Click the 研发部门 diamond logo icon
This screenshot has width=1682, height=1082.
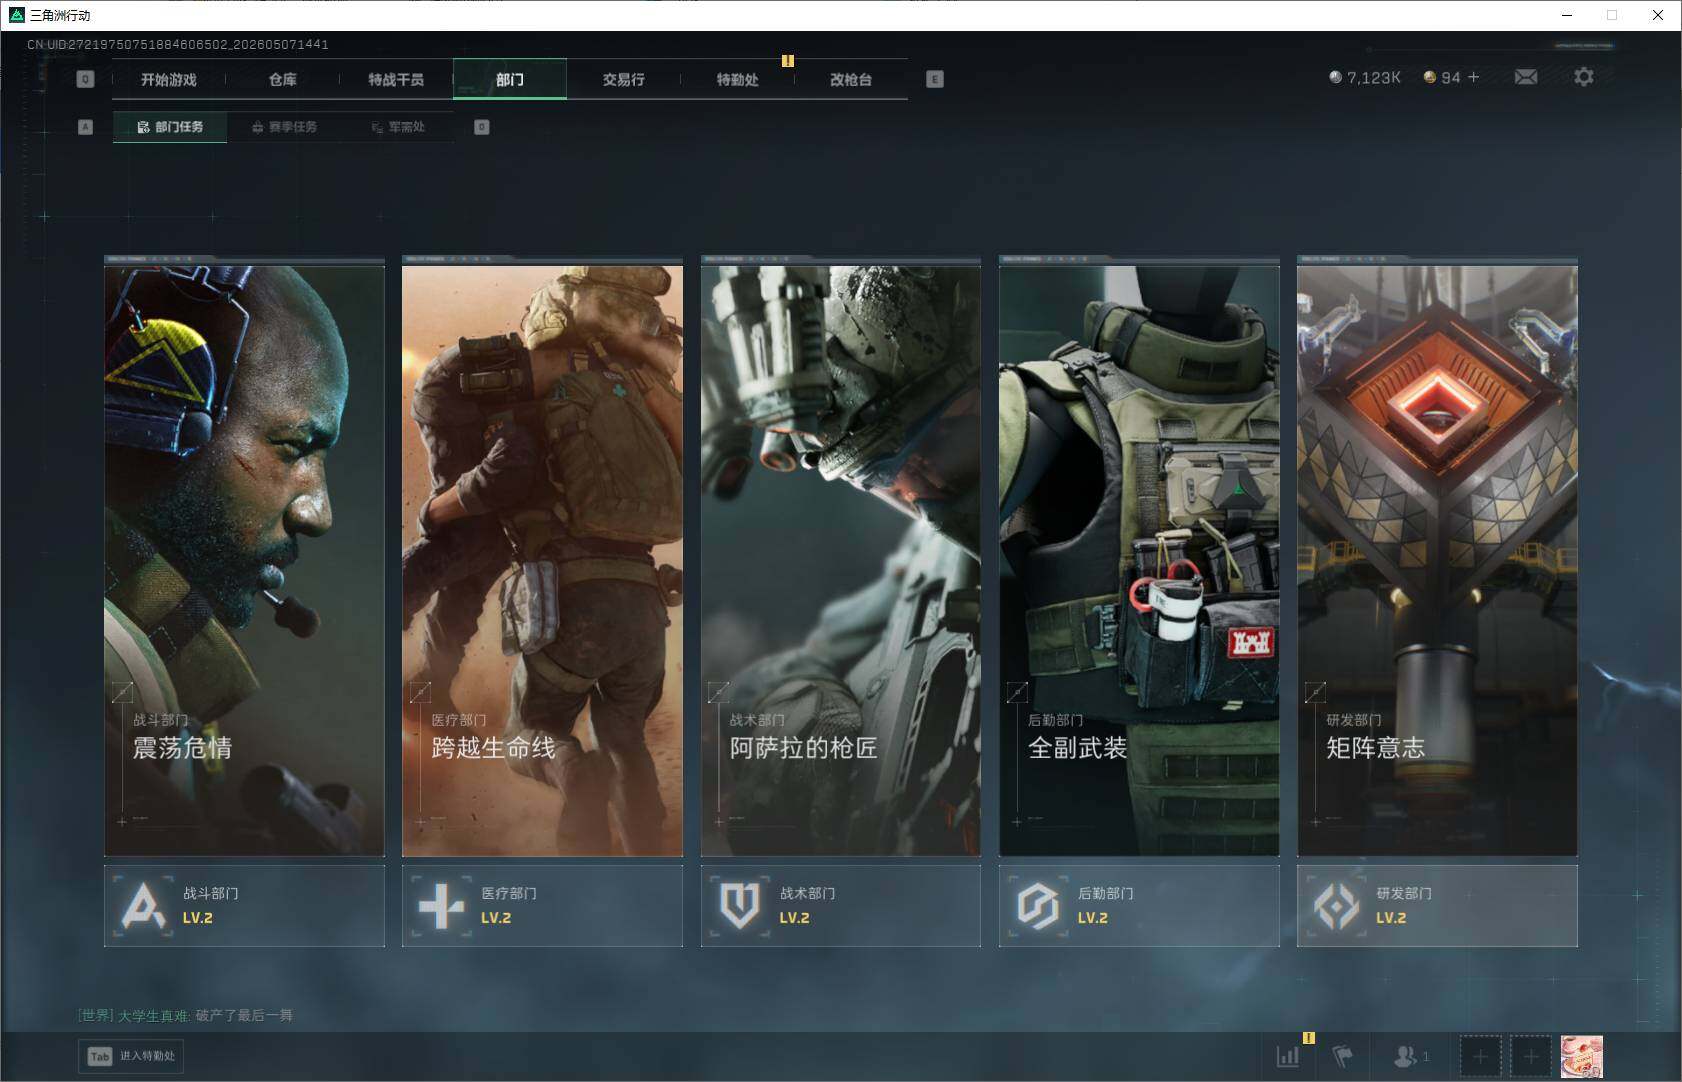point(1336,906)
